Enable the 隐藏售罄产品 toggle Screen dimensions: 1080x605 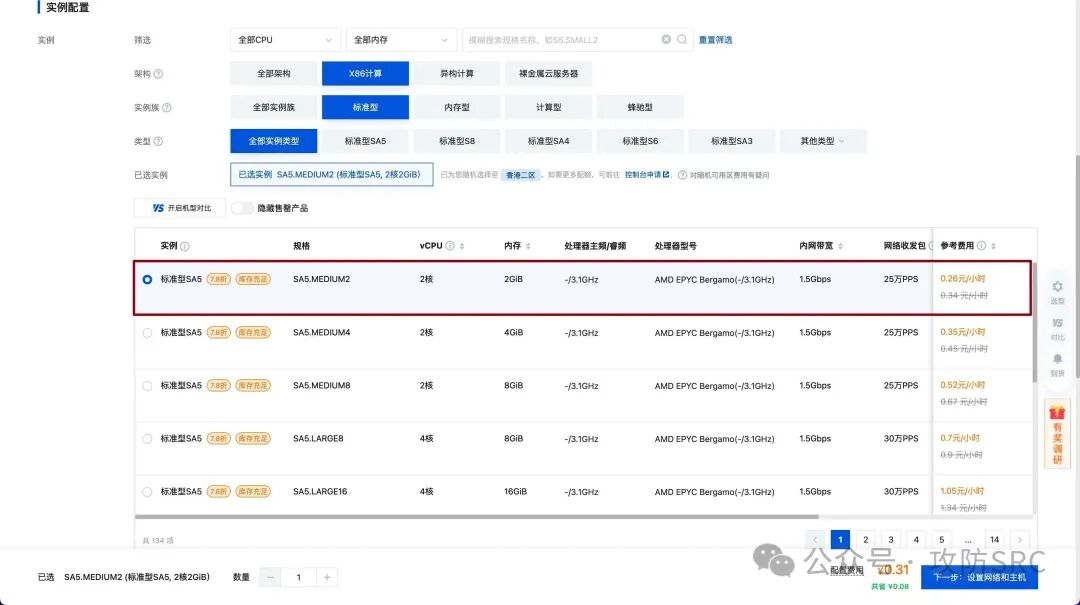coord(239,207)
